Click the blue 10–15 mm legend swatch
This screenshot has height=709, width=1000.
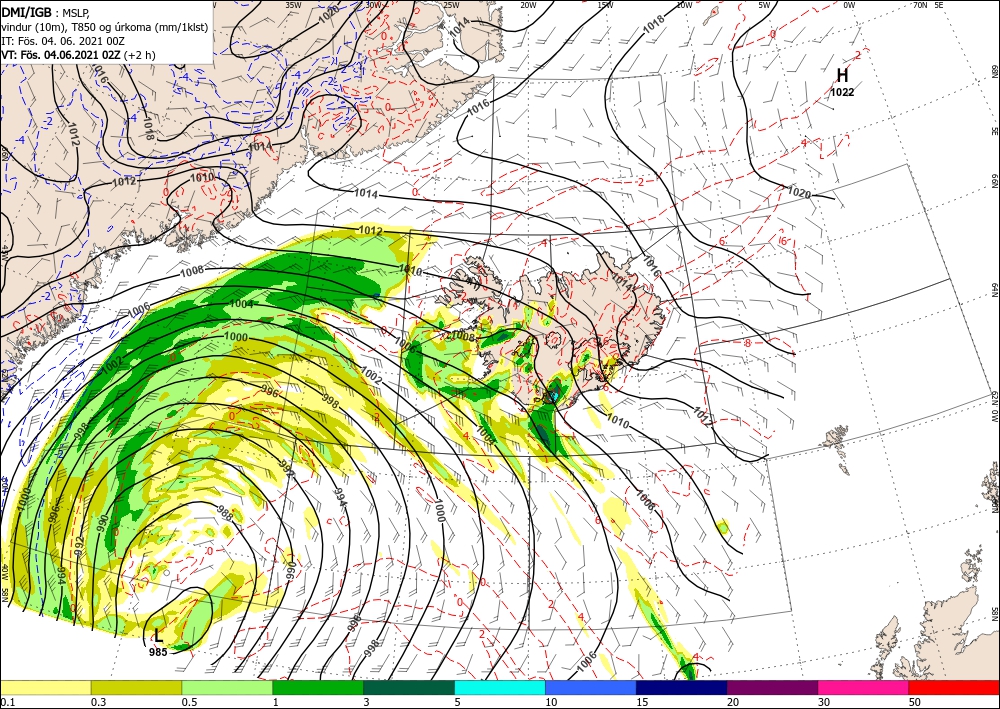[x=591, y=687]
